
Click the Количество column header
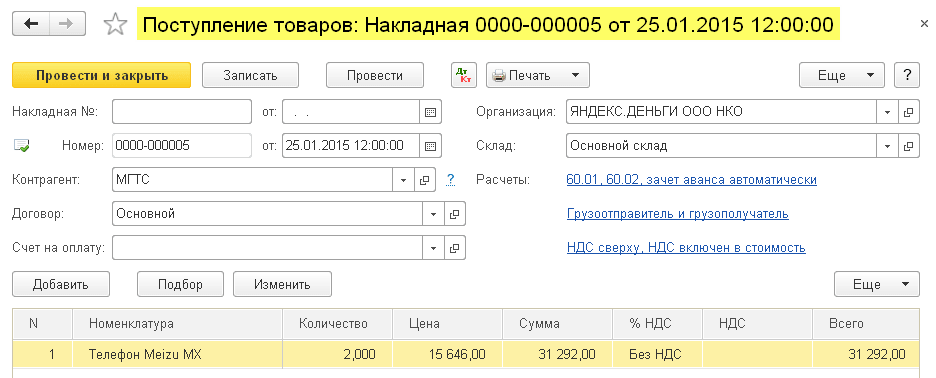click(x=337, y=324)
